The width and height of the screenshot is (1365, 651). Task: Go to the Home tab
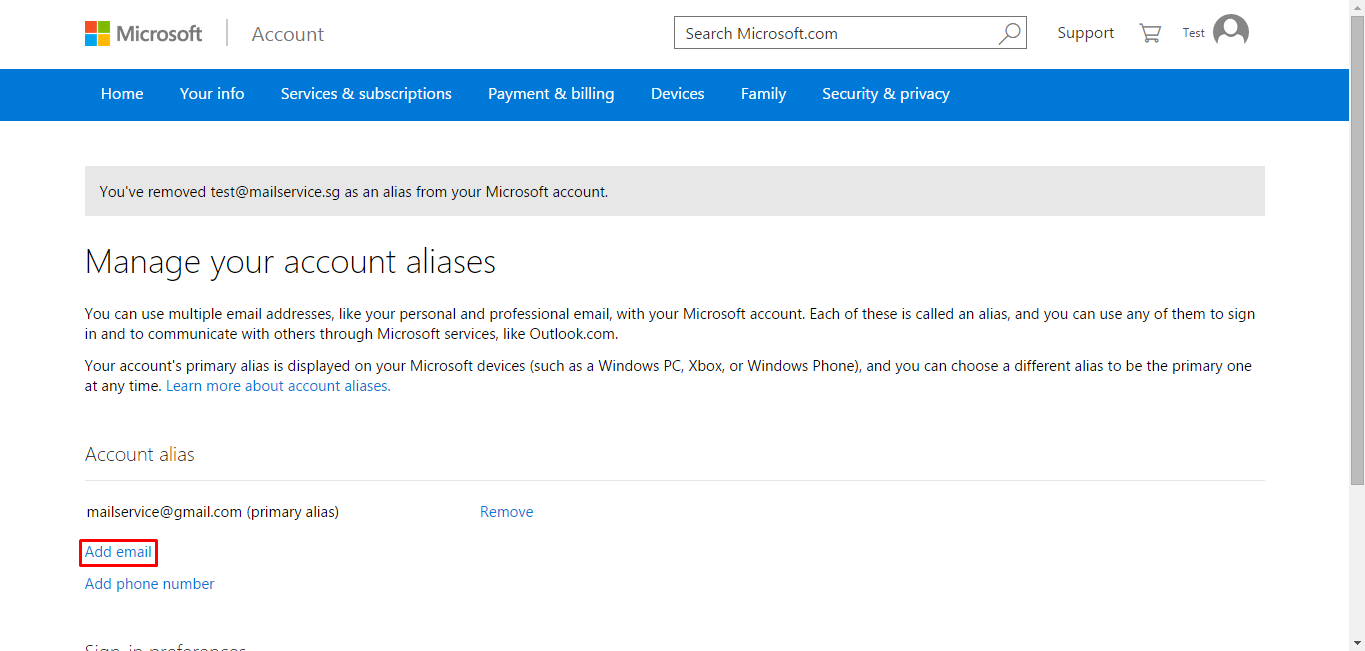pyautogui.click(x=122, y=94)
